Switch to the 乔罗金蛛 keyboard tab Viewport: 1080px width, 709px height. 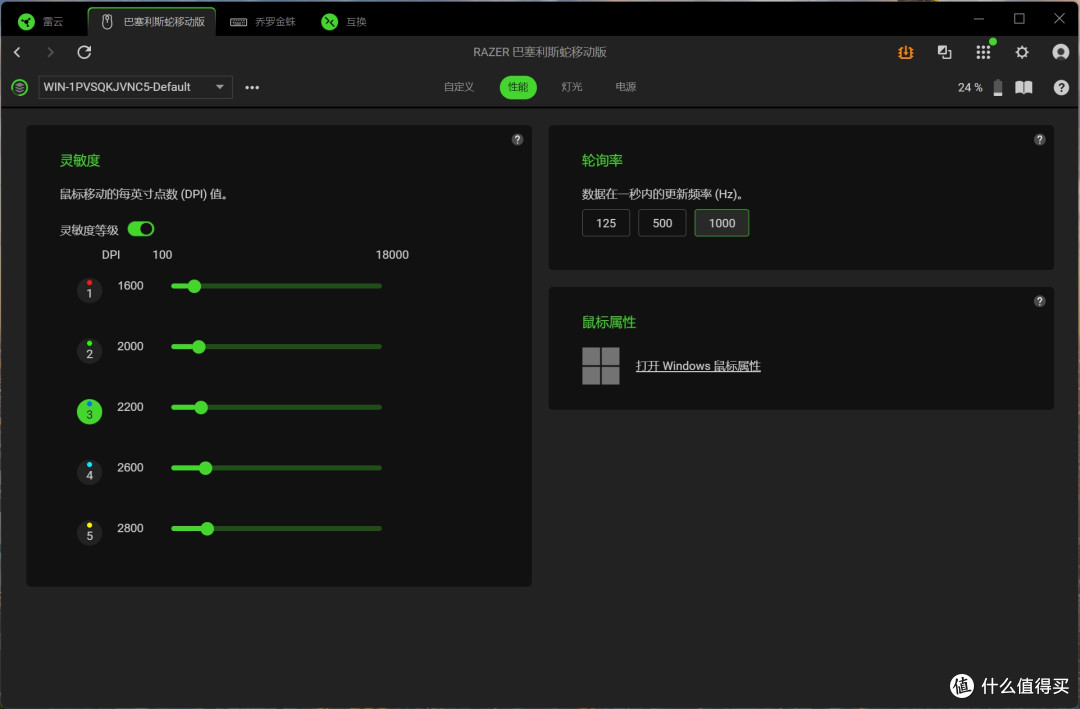[264, 21]
